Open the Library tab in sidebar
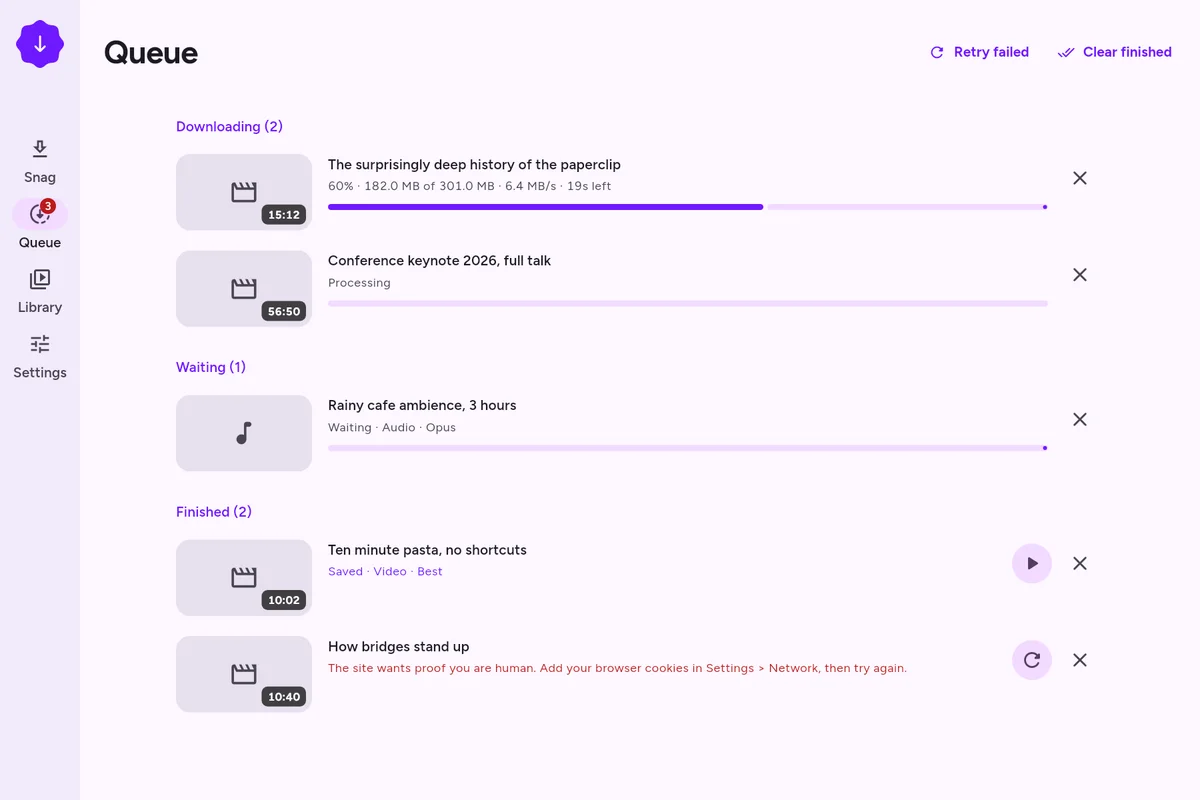The height and width of the screenshot is (800, 1200). point(40,292)
